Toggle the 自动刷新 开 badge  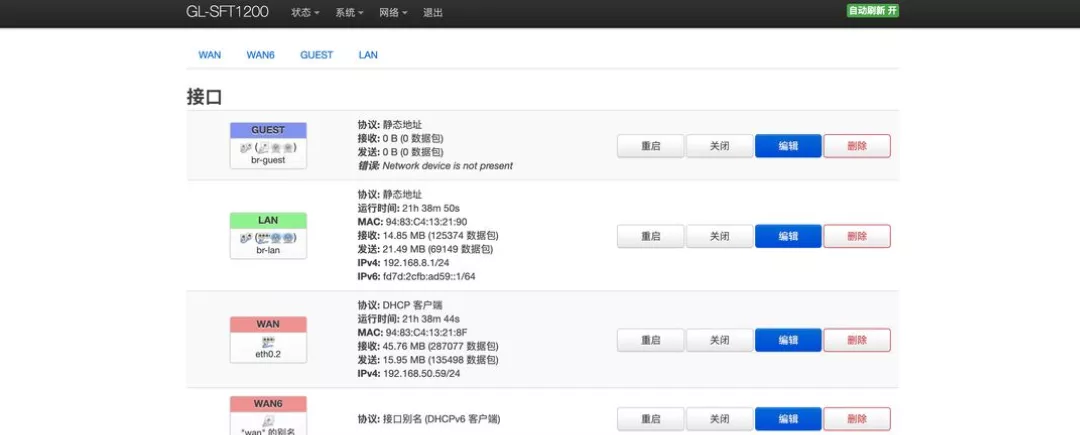(x=873, y=11)
